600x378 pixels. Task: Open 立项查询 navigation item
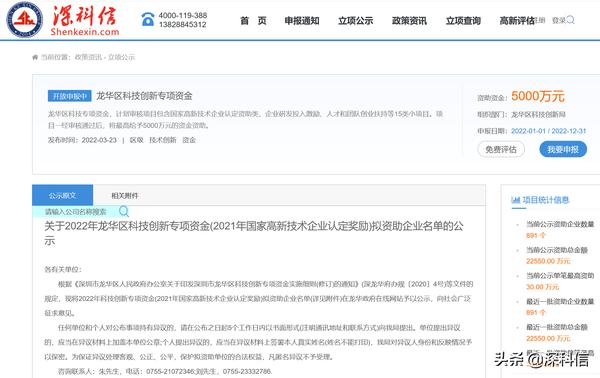463,21
